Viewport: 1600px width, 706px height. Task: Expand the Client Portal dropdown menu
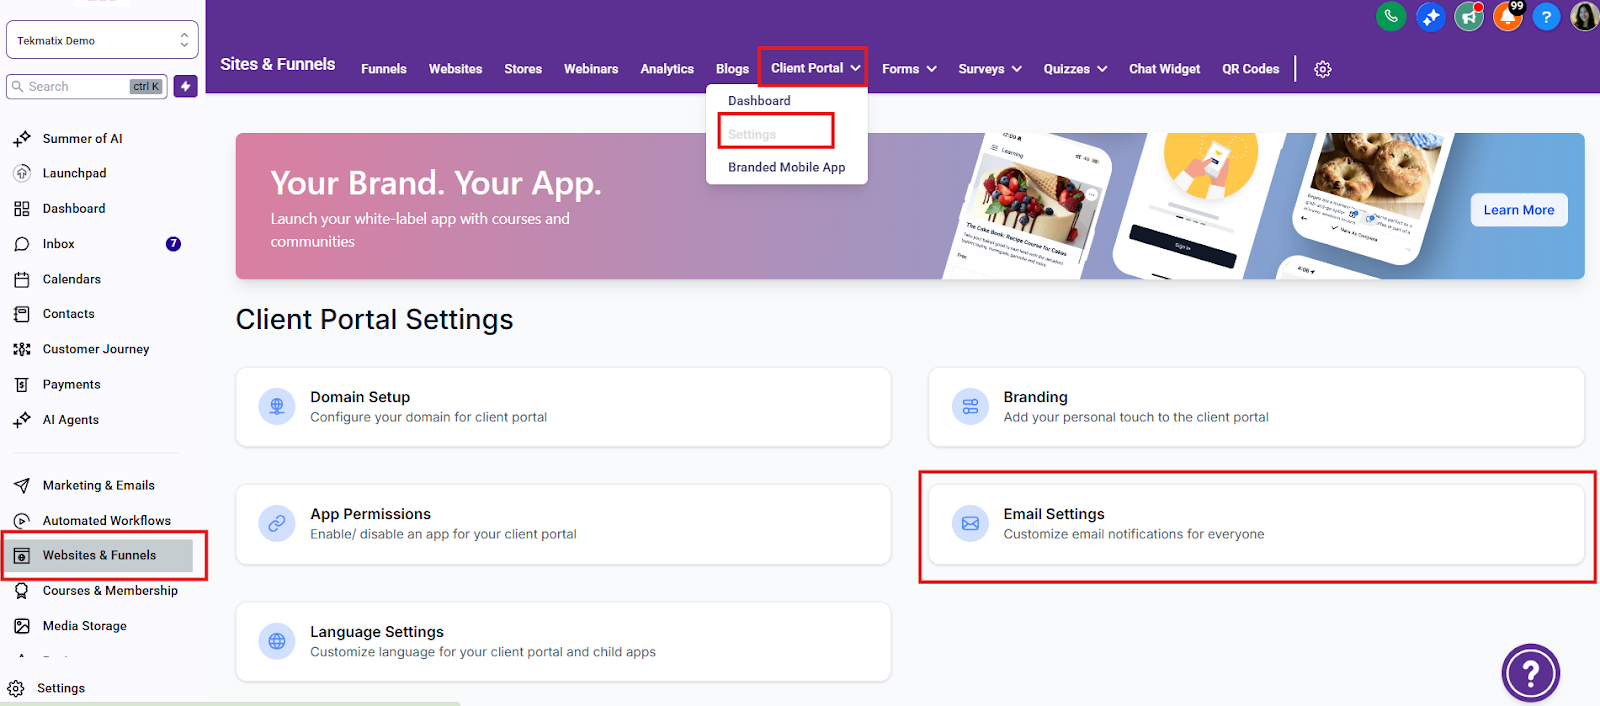pos(815,68)
